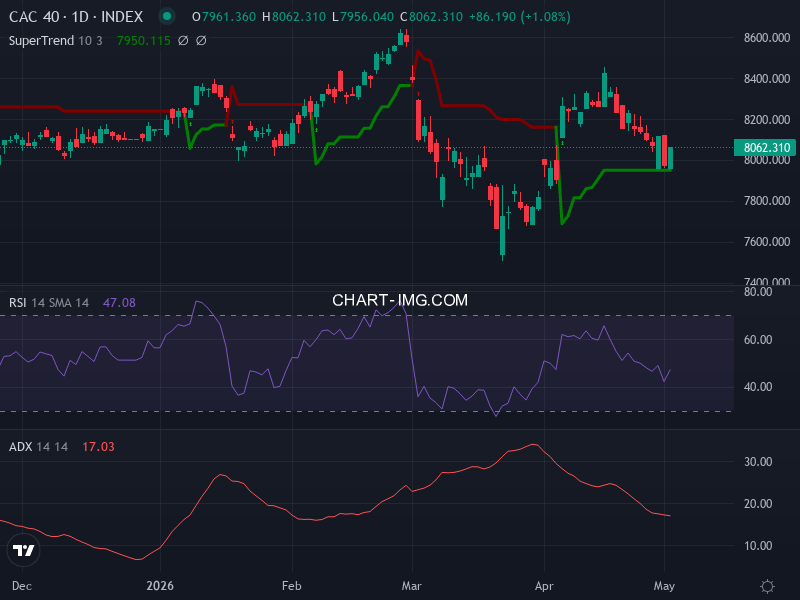
Task: Click first empty-value symbol after SuperTrend 7950.115
Action: click(183, 40)
